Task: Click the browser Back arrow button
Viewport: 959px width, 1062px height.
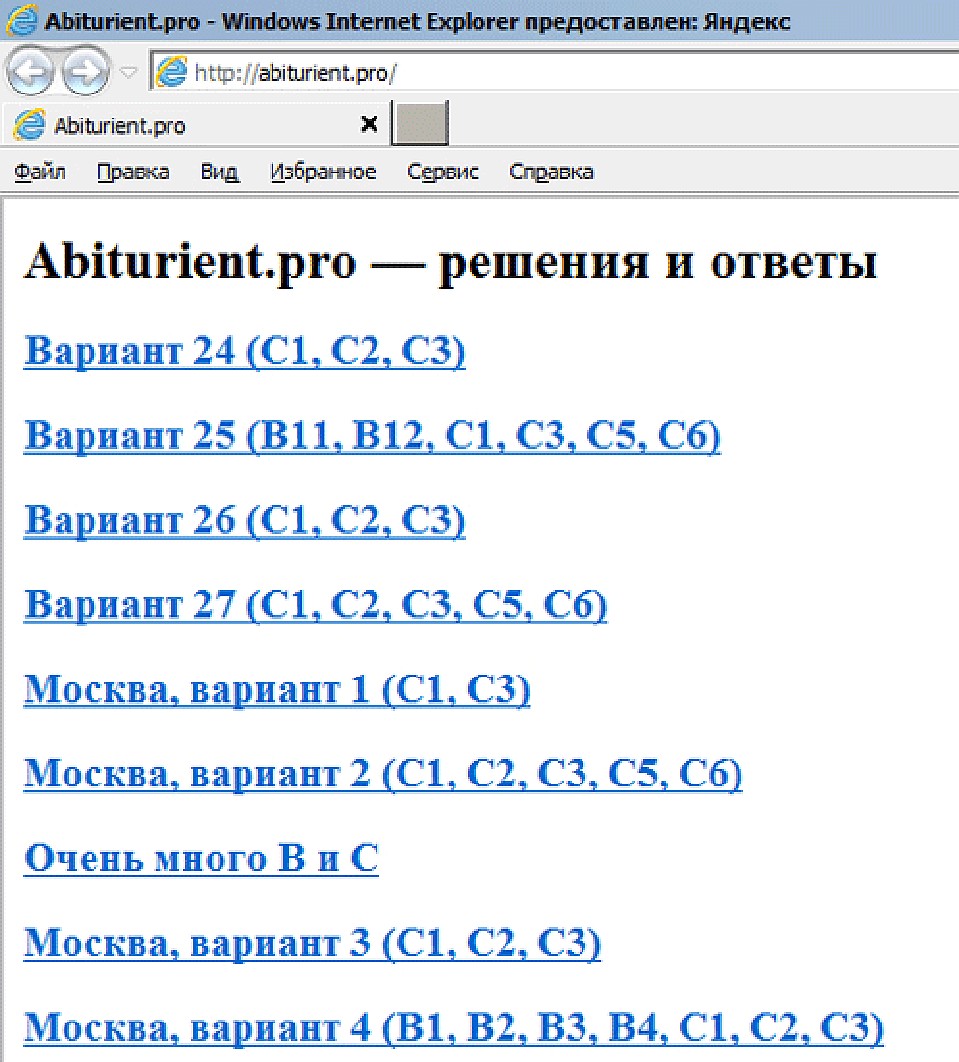Action: tap(30, 70)
